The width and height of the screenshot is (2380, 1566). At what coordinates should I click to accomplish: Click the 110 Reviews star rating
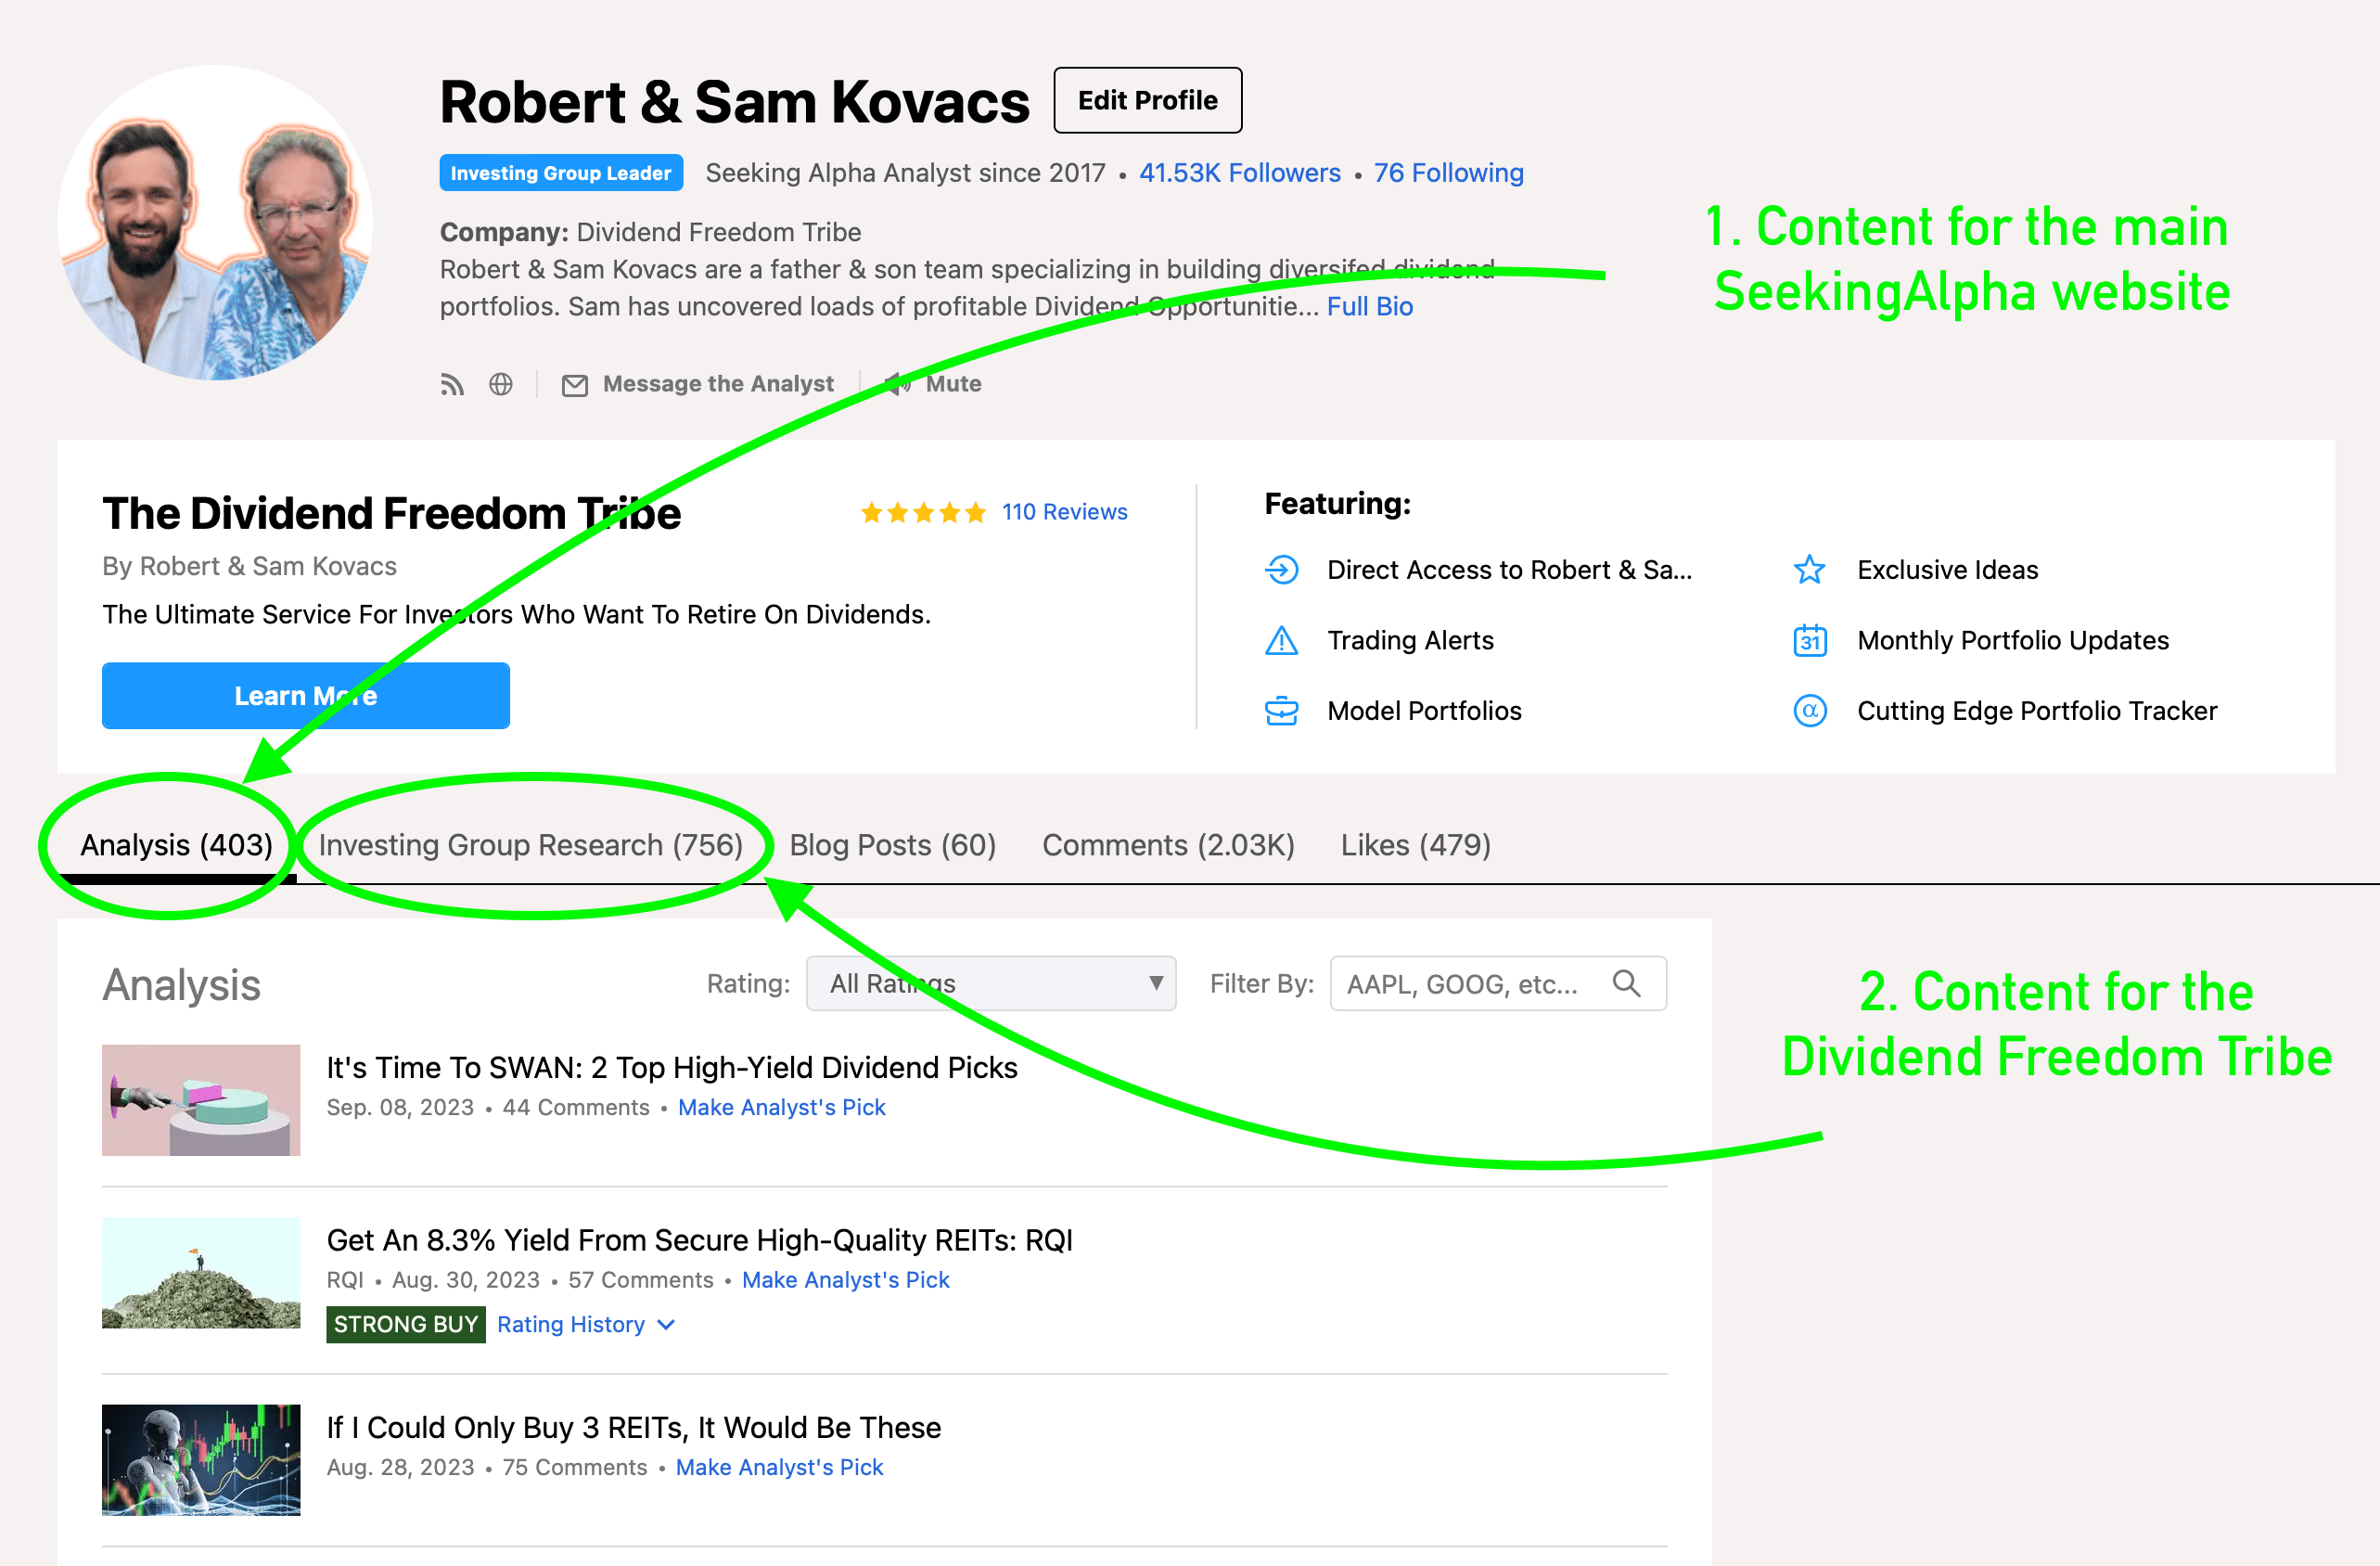tap(1065, 511)
